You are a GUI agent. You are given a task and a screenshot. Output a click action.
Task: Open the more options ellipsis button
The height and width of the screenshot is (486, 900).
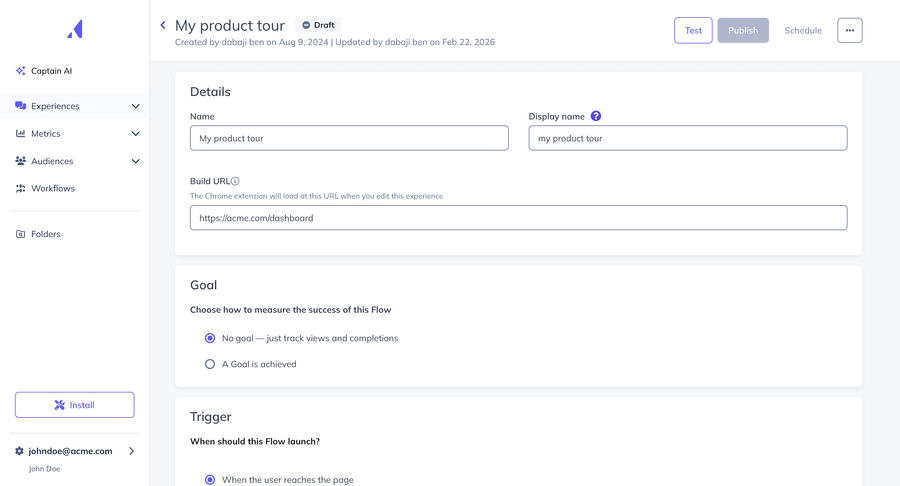[849, 30]
